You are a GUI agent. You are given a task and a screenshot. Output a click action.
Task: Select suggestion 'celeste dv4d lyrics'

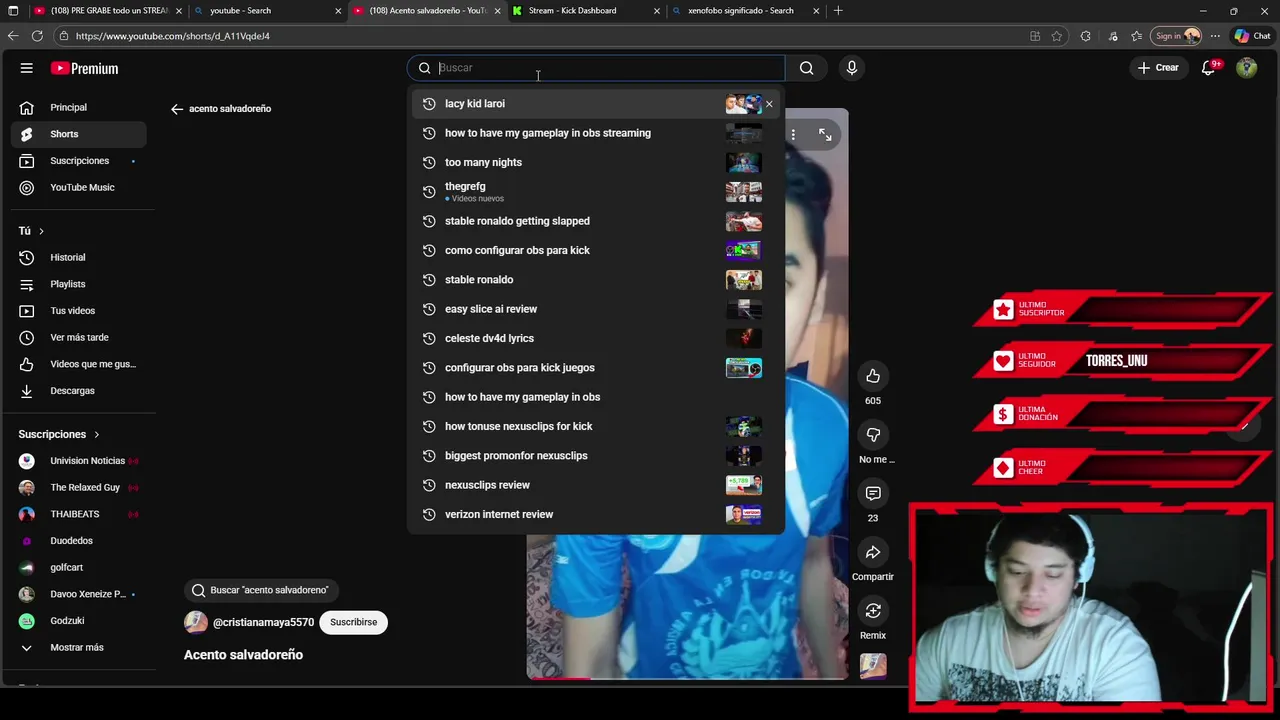596,338
